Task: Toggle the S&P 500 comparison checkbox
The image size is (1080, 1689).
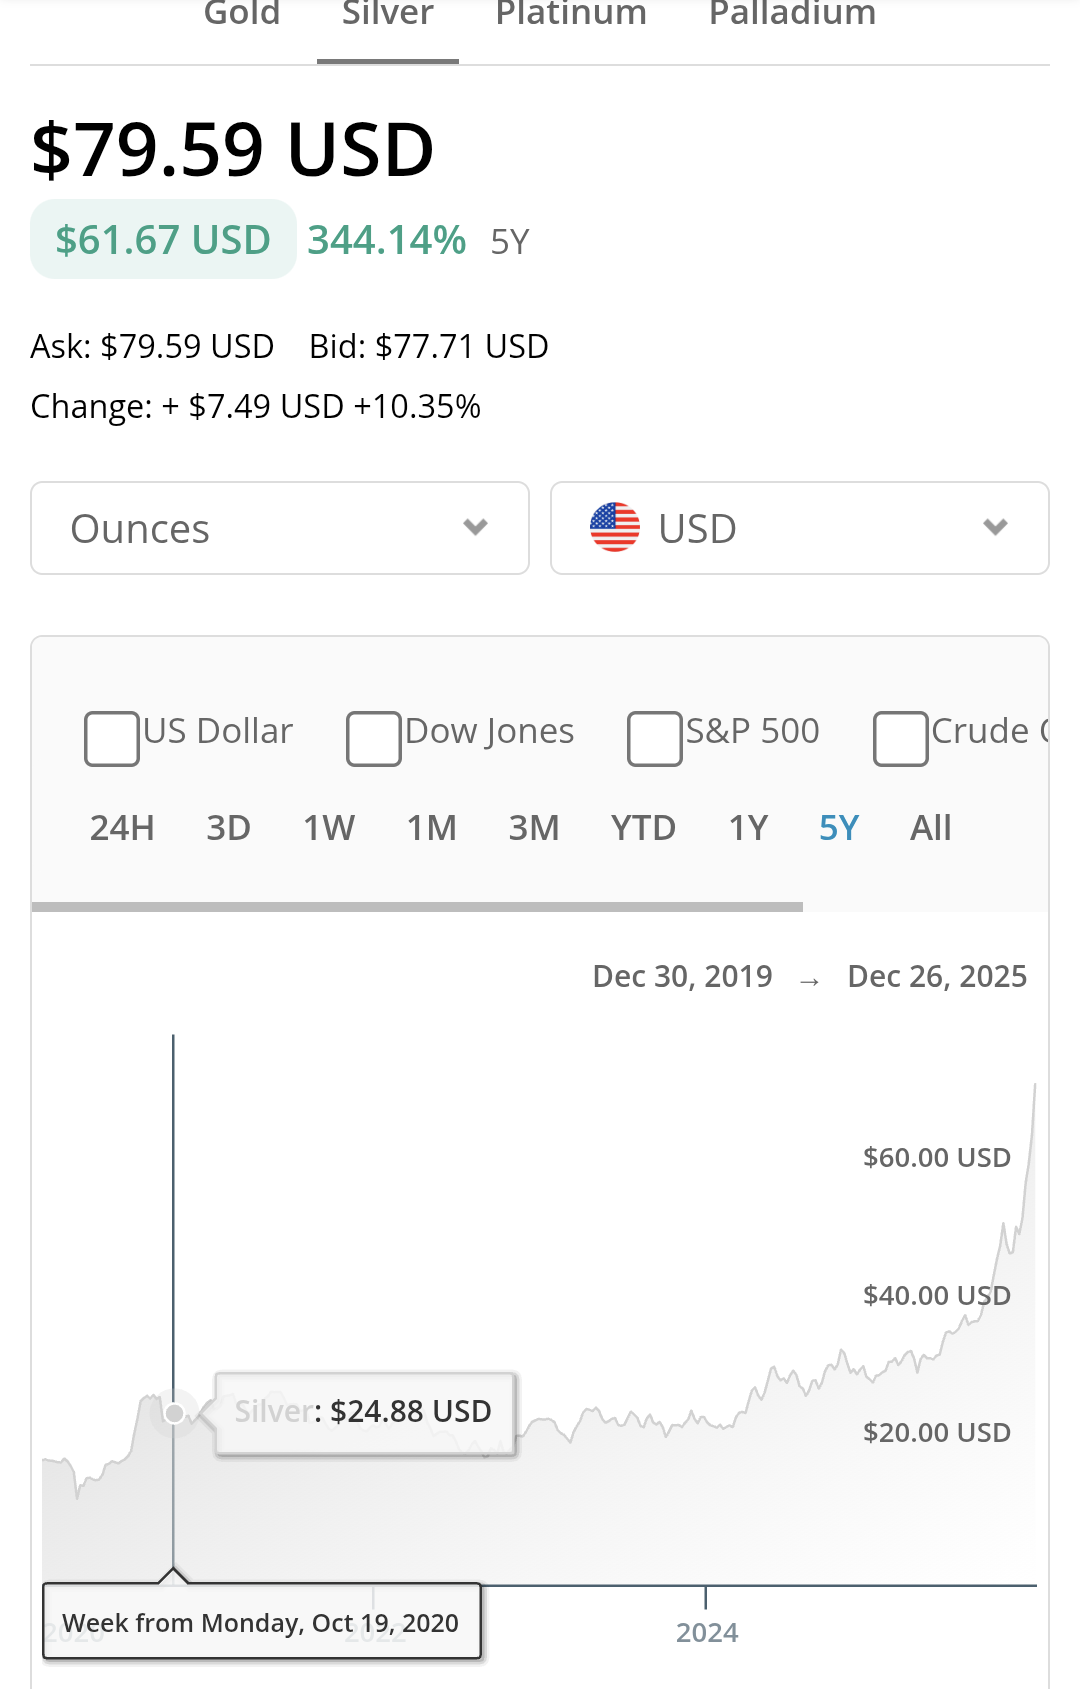Action: (x=655, y=739)
